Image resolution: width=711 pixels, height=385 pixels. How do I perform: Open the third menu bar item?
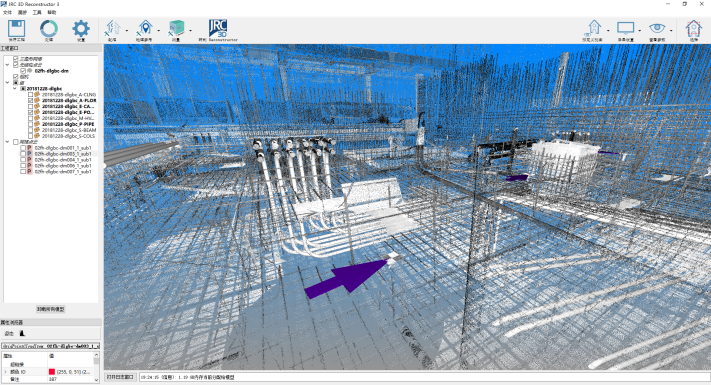(37, 12)
